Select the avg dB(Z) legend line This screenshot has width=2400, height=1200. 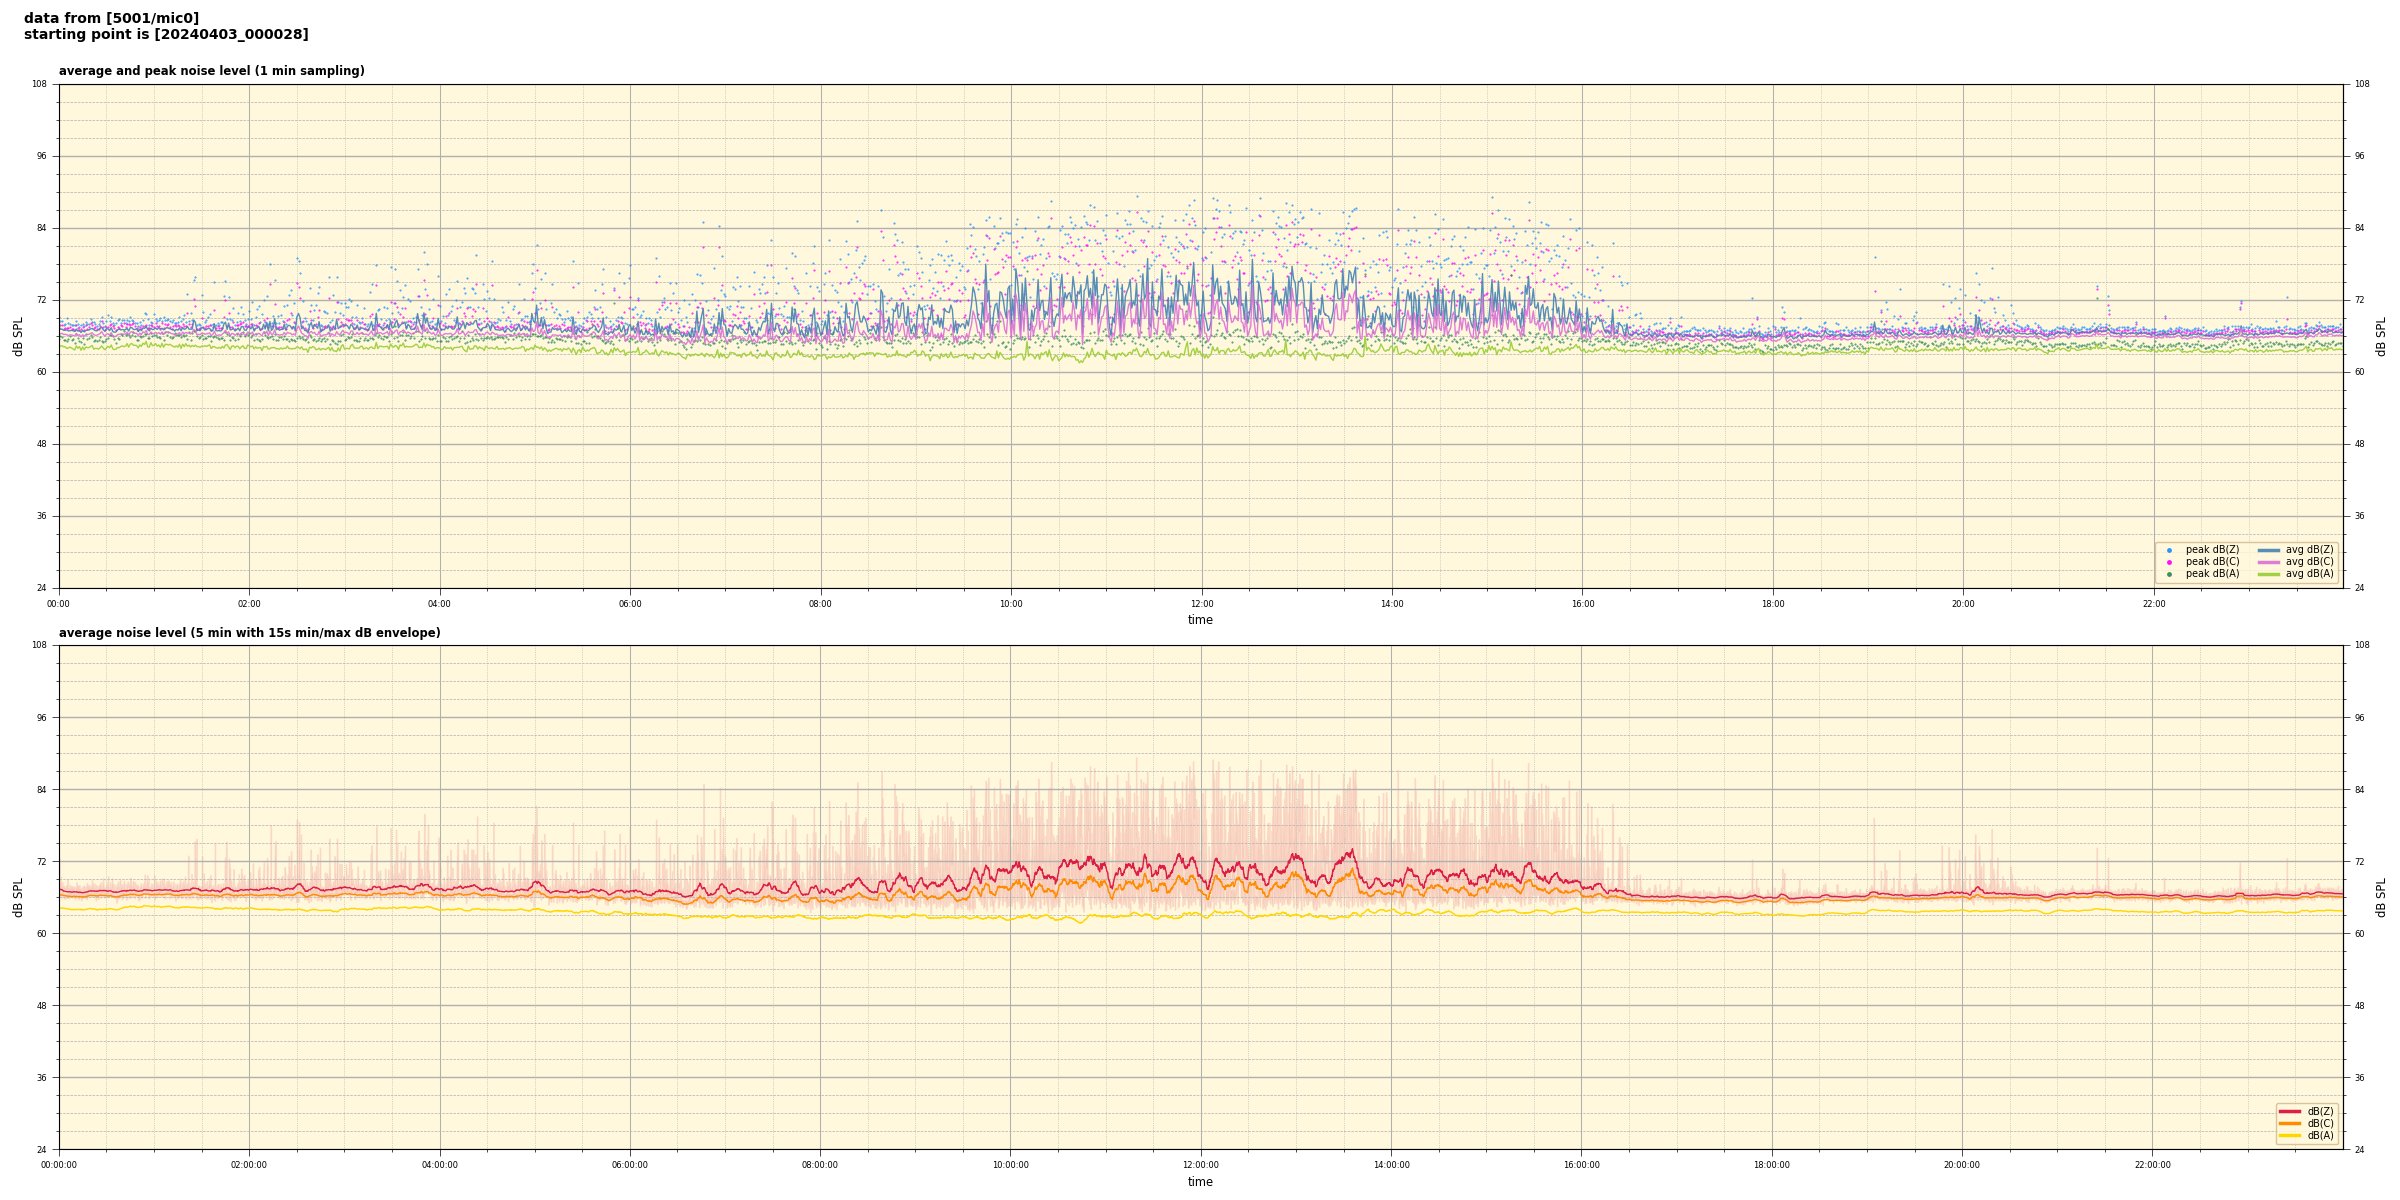point(2269,550)
